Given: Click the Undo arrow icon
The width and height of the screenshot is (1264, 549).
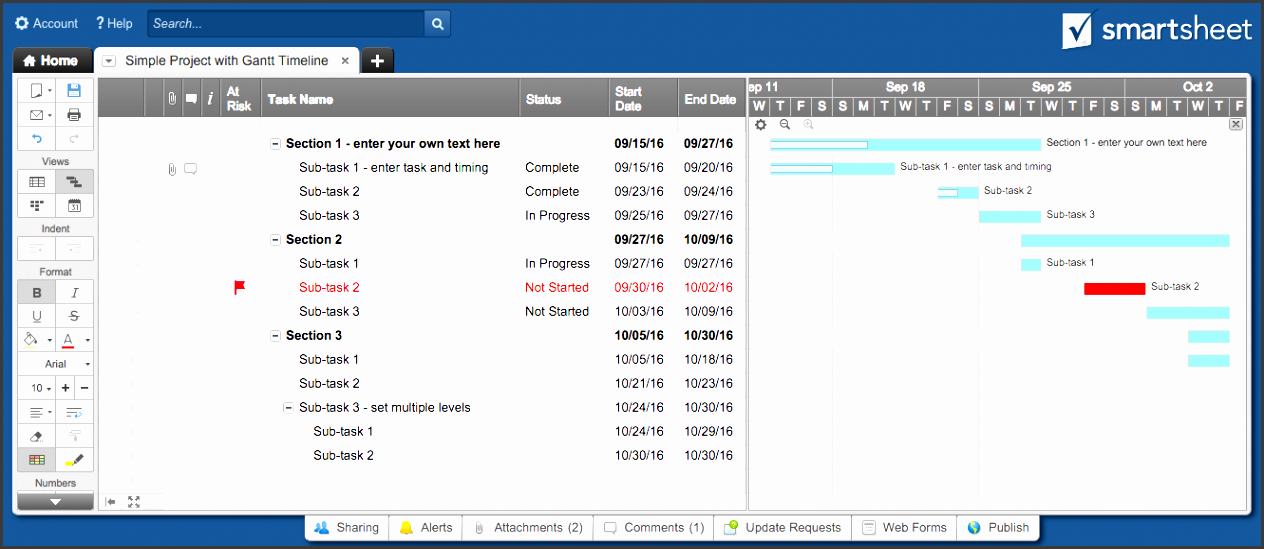Looking at the screenshot, I should 37,139.
